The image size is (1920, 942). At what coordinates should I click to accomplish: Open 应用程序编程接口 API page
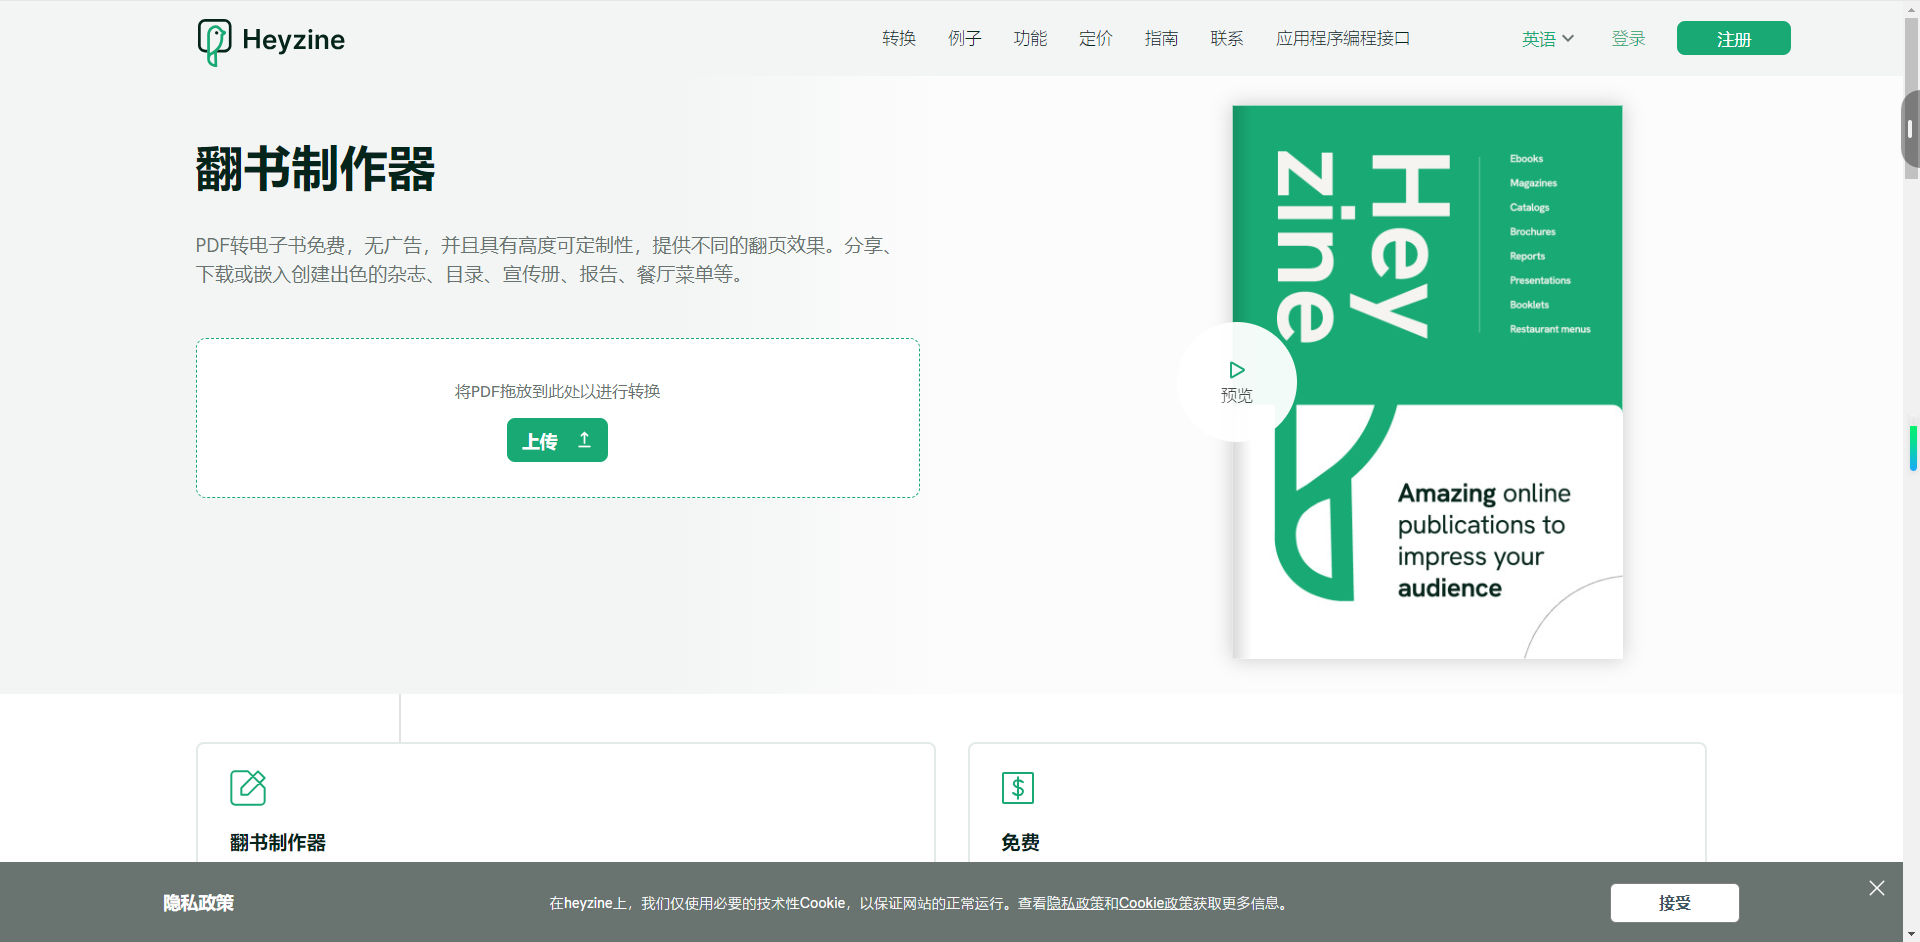[1342, 38]
